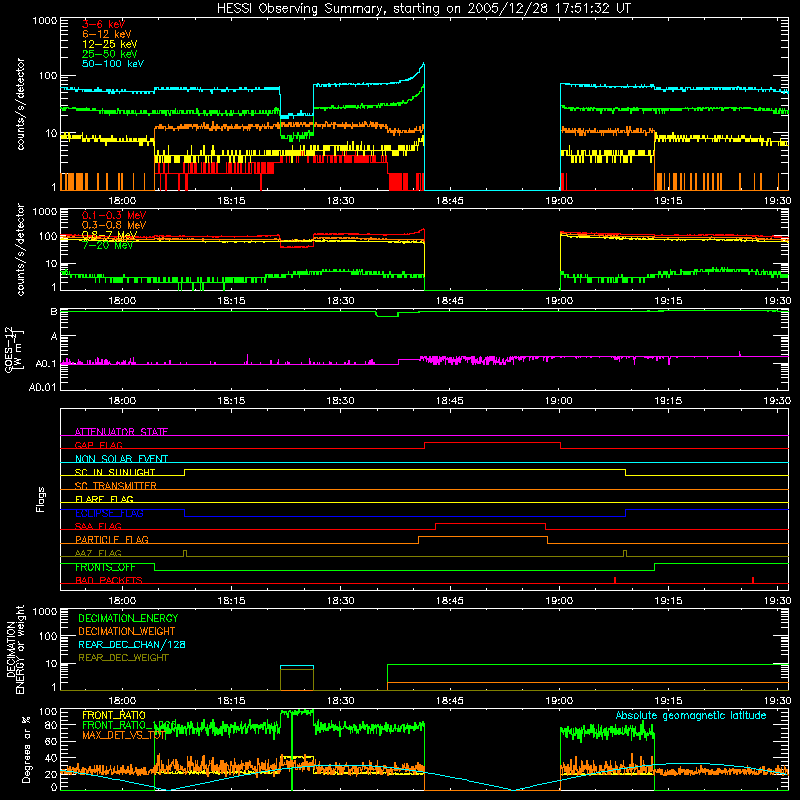This screenshot has width=800, height=800.
Task: Select the green 25-50 keV legend entry
Action: (110, 54)
